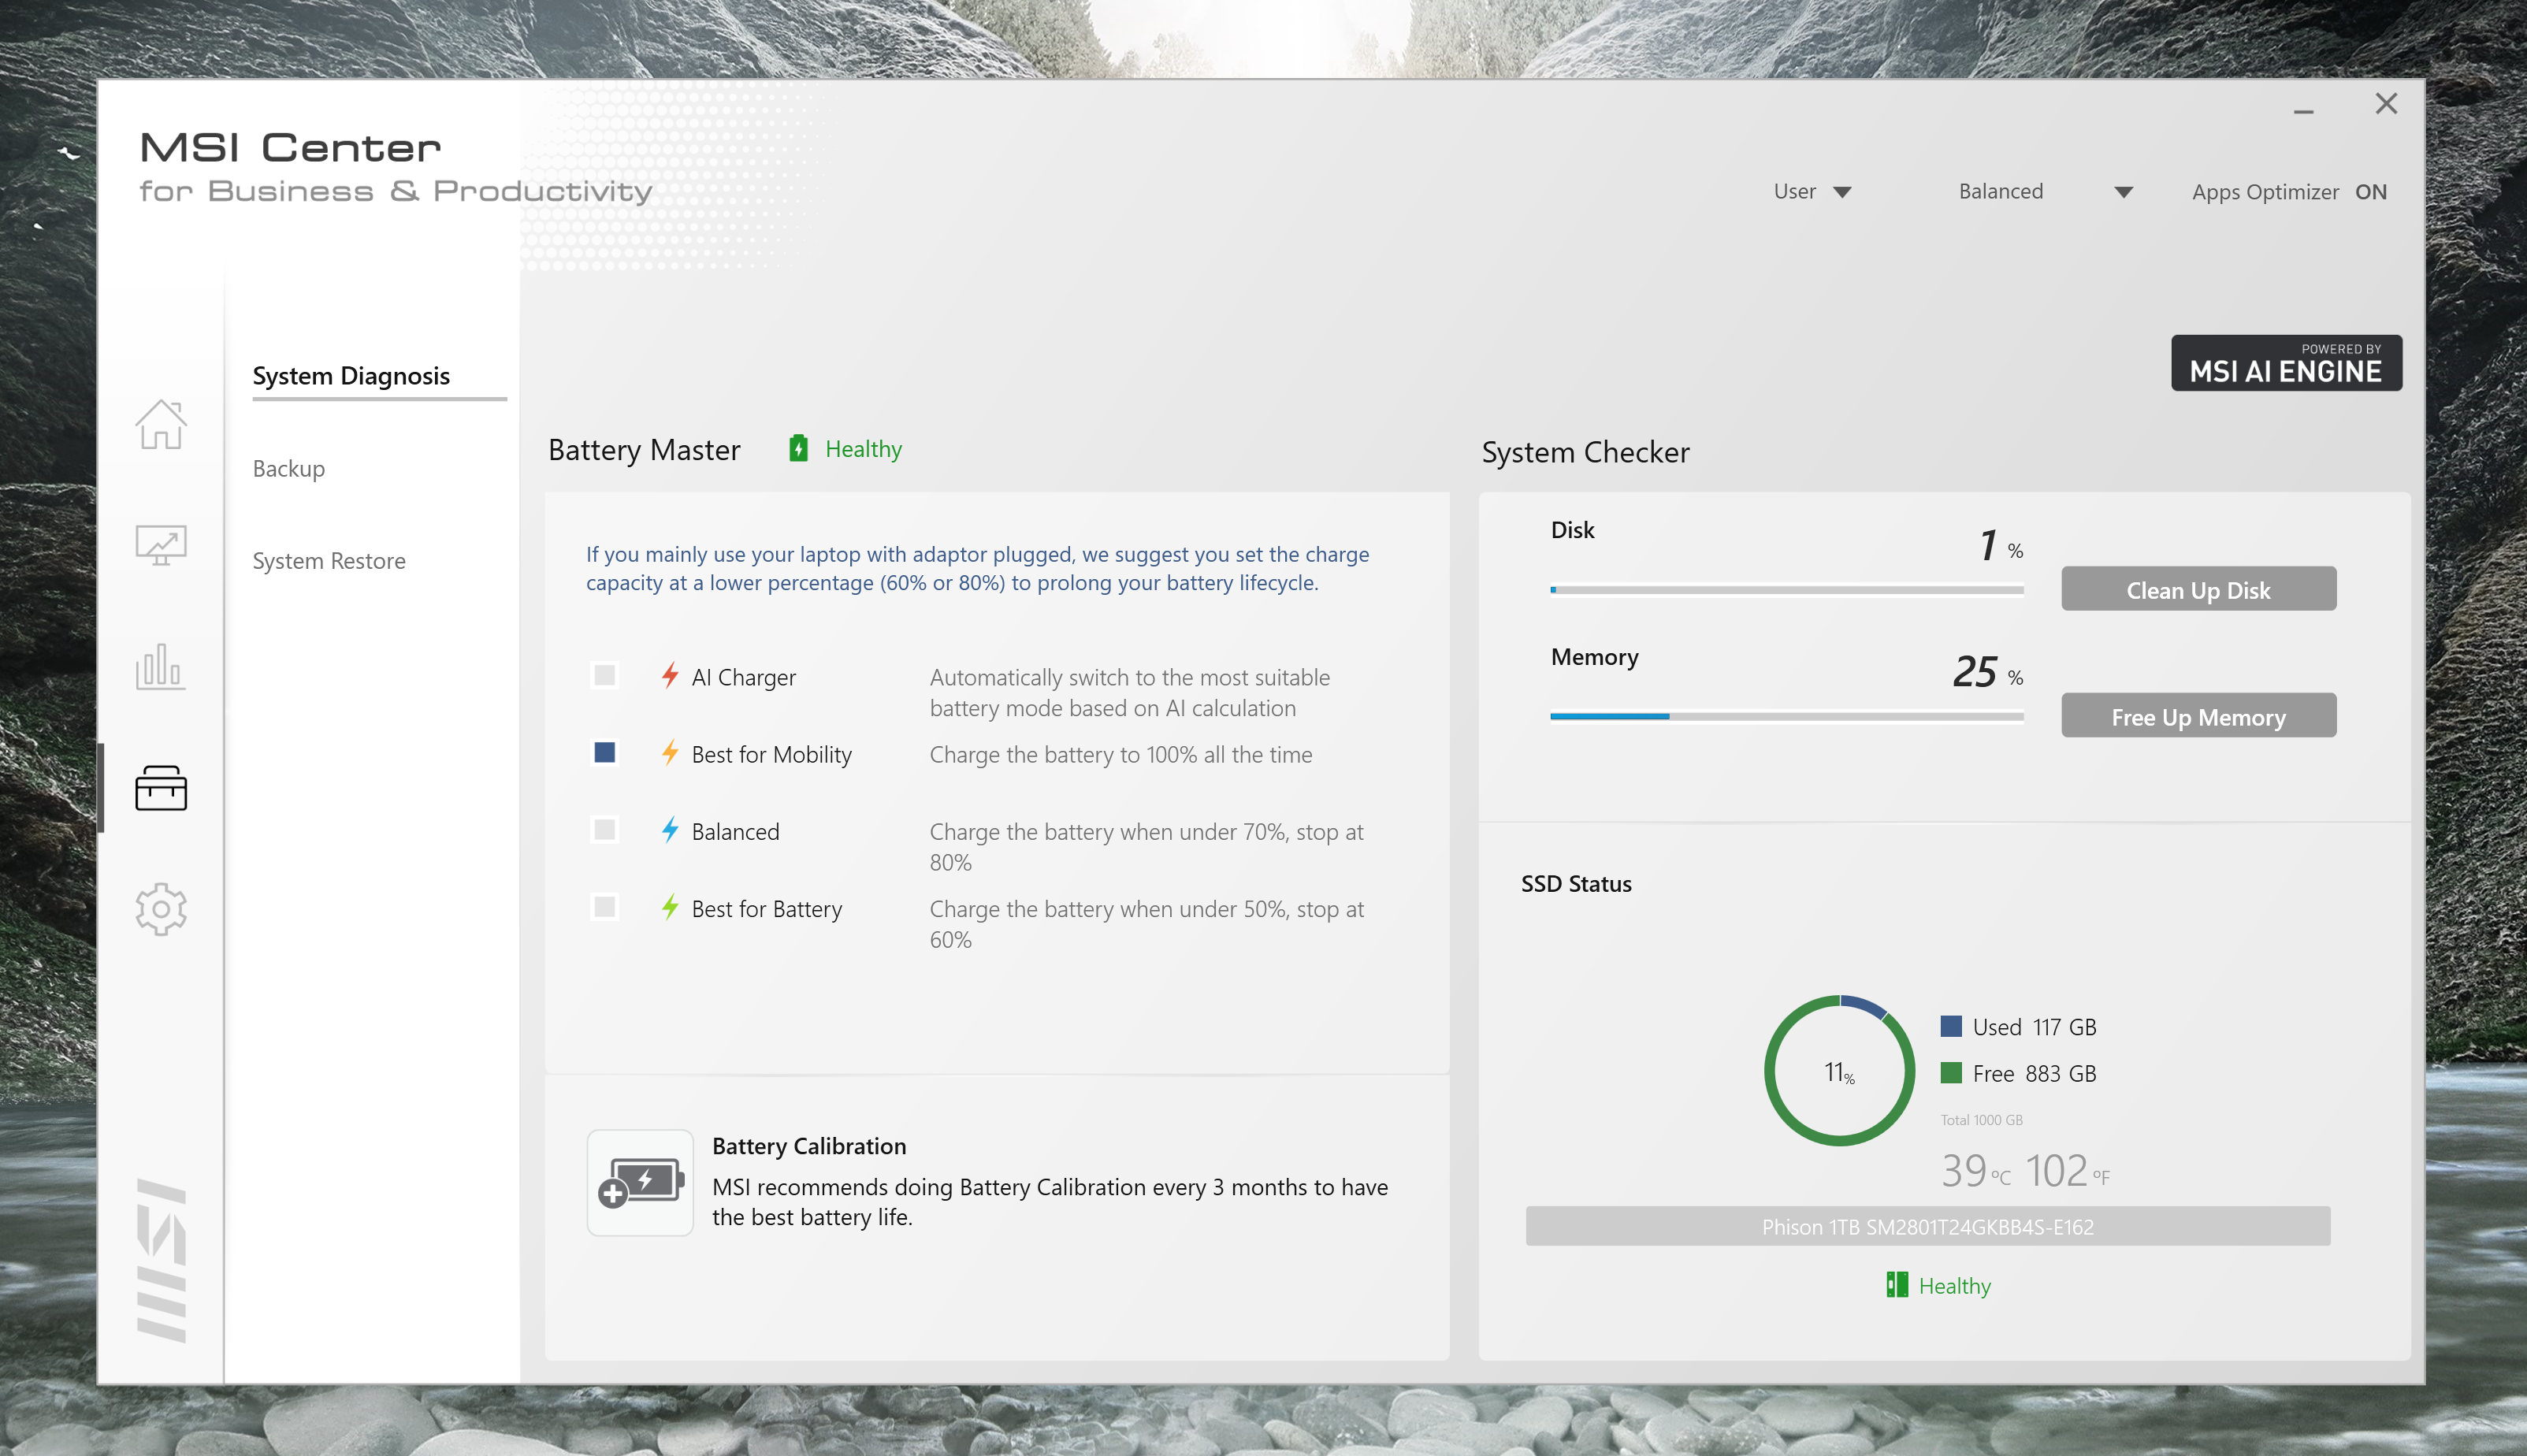Click the Memory usage progress bar

(1787, 716)
